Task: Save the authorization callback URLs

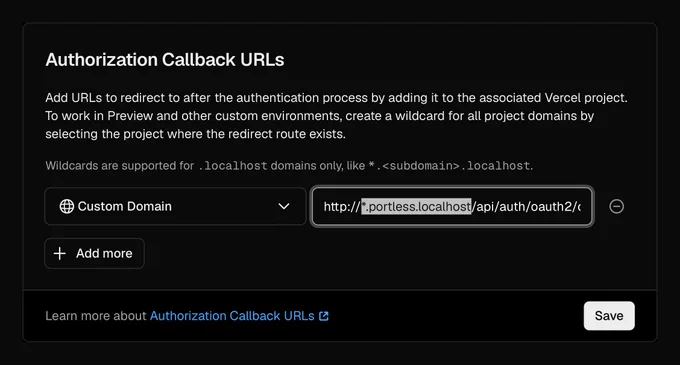Action: pos(609,316)
